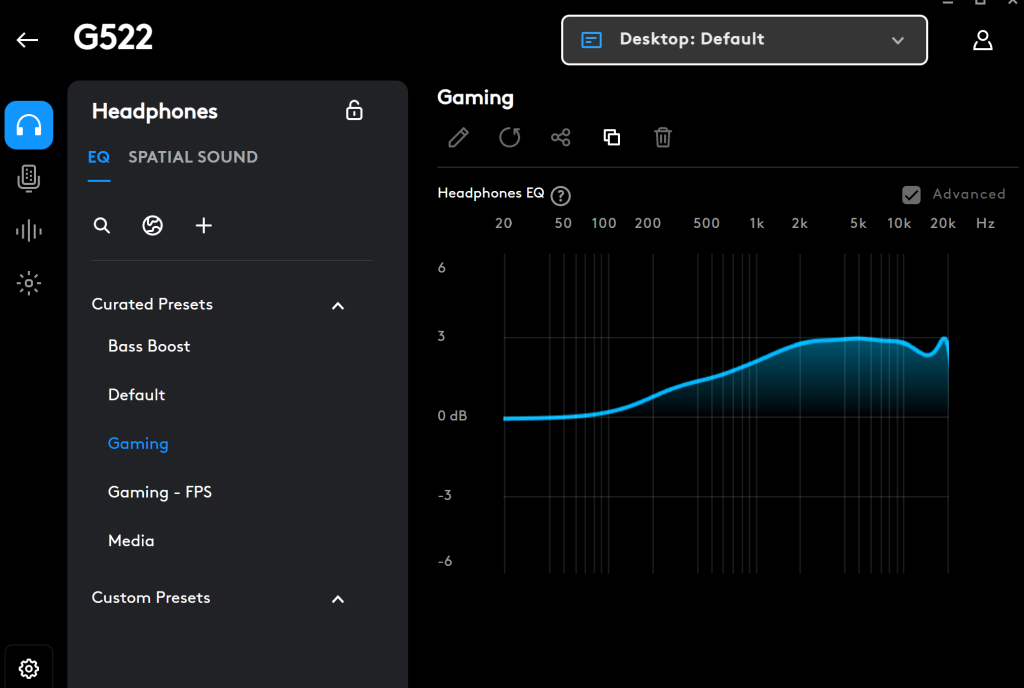Collapse the Custom Presets section

point(338,599)
